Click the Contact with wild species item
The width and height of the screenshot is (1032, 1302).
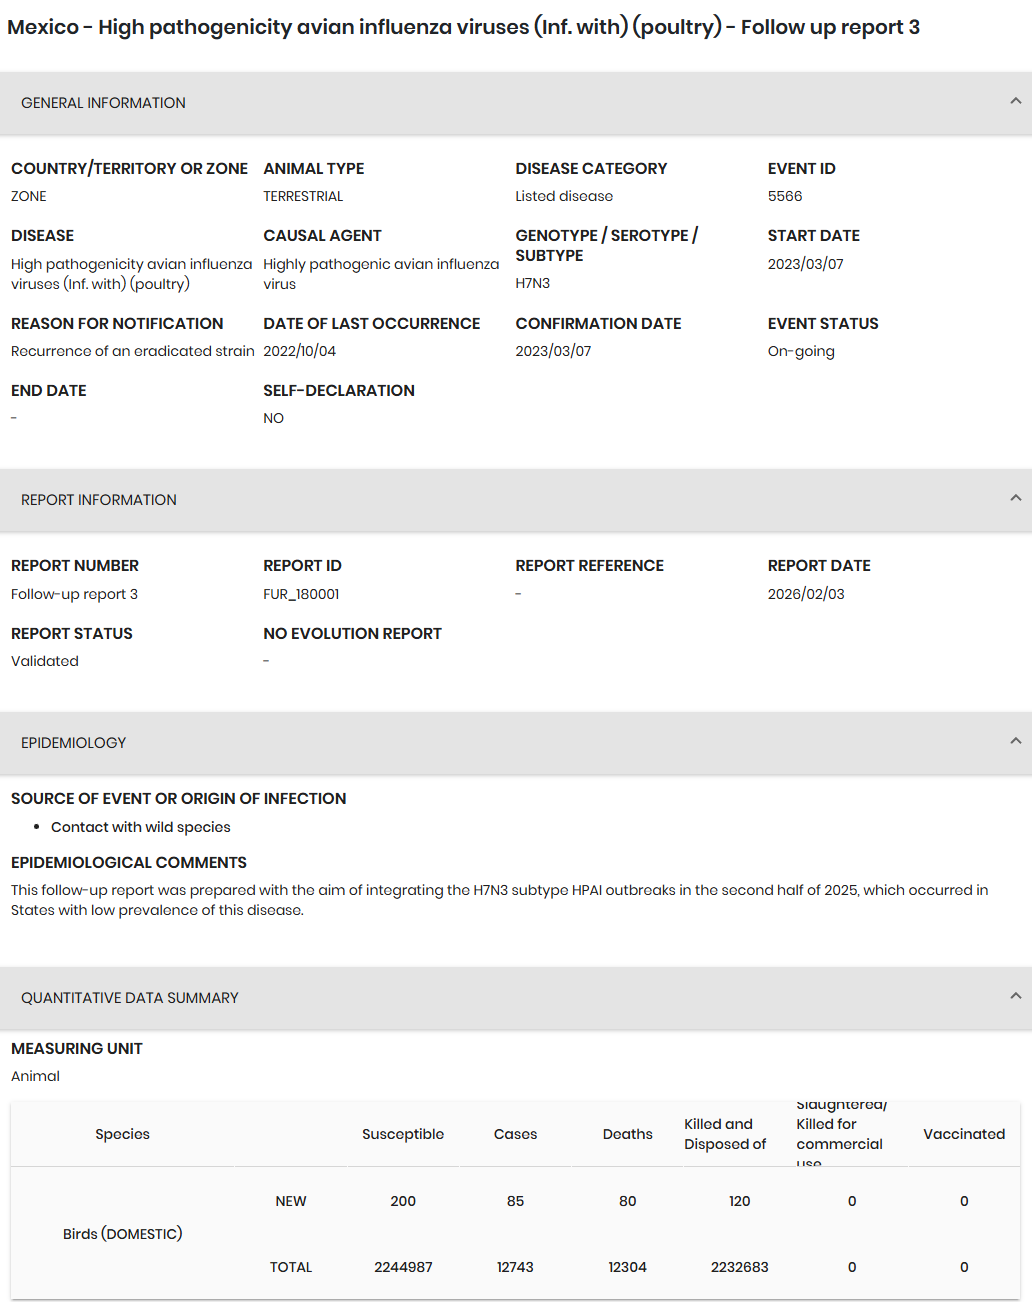141,827
